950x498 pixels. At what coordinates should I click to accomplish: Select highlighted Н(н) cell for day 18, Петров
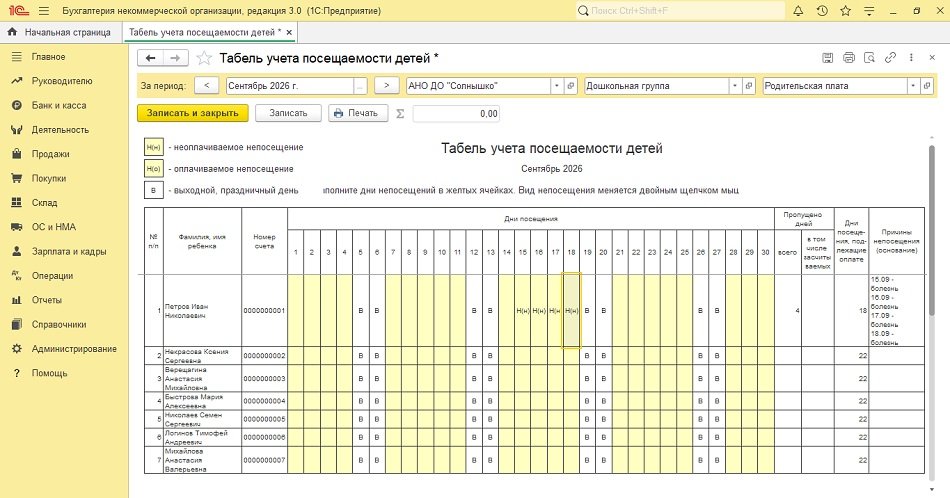click(571, 311)
